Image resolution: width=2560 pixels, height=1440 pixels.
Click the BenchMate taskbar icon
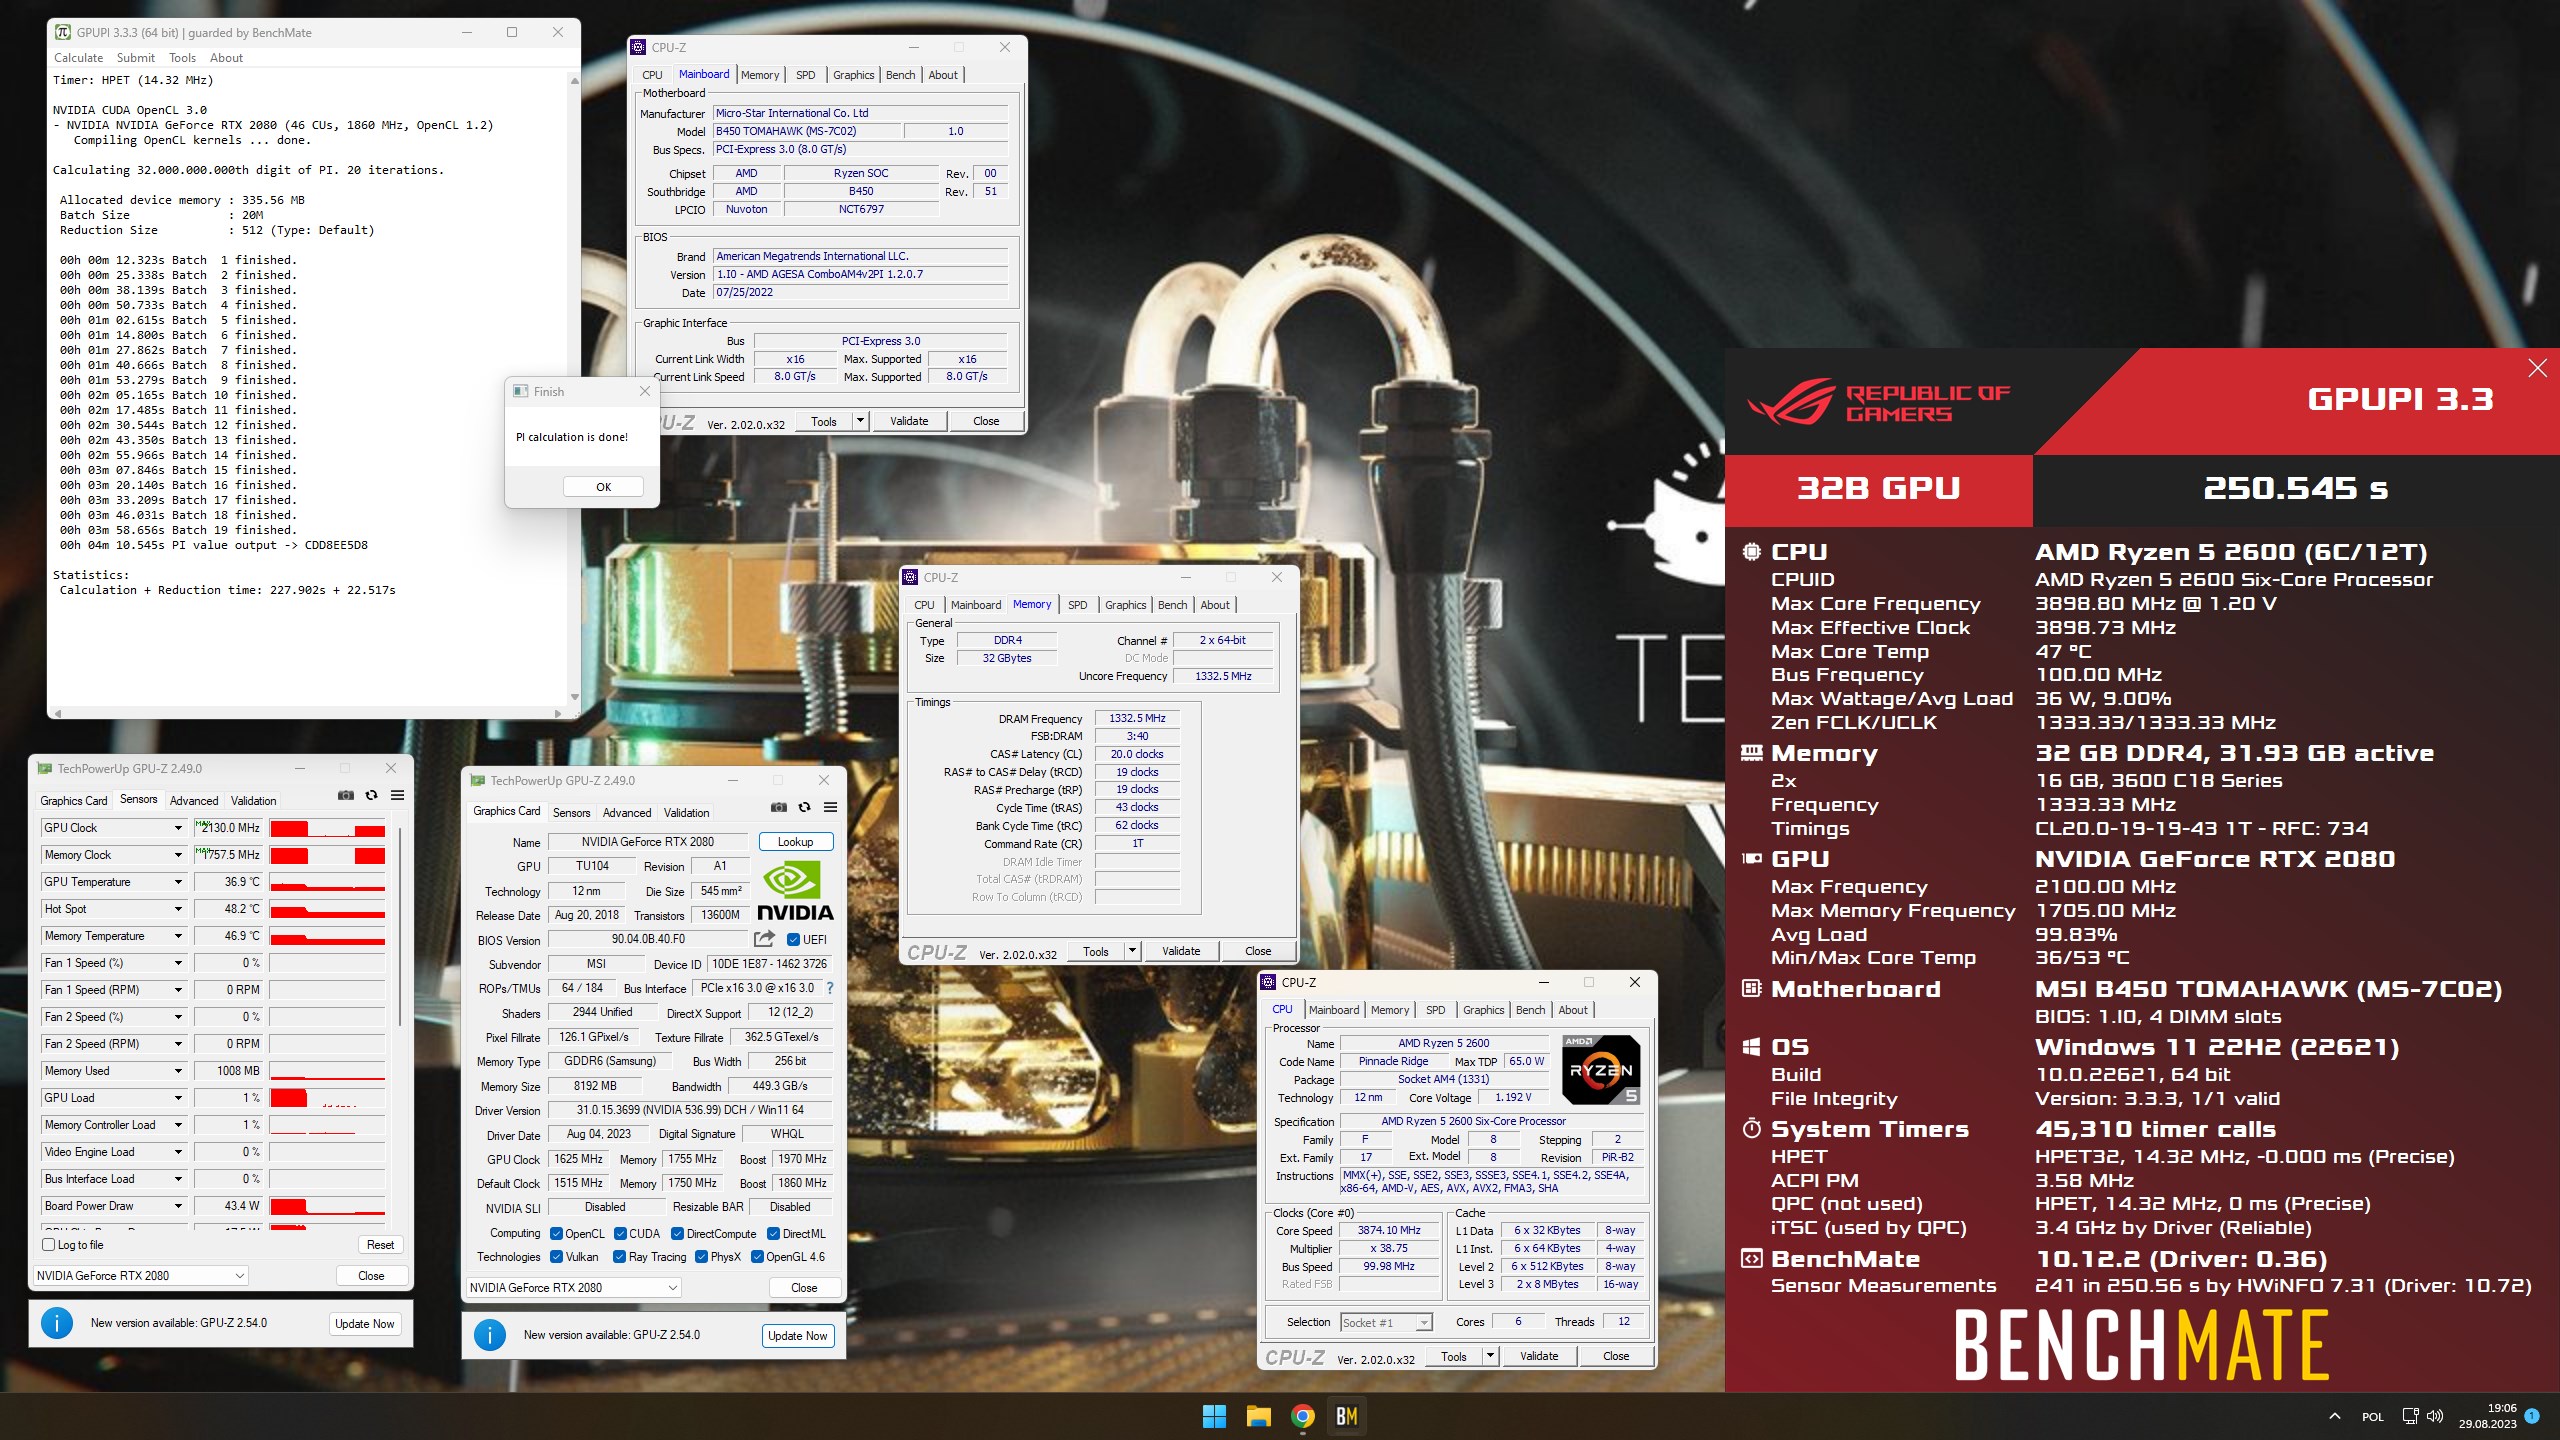(x=1346, y=1416)
